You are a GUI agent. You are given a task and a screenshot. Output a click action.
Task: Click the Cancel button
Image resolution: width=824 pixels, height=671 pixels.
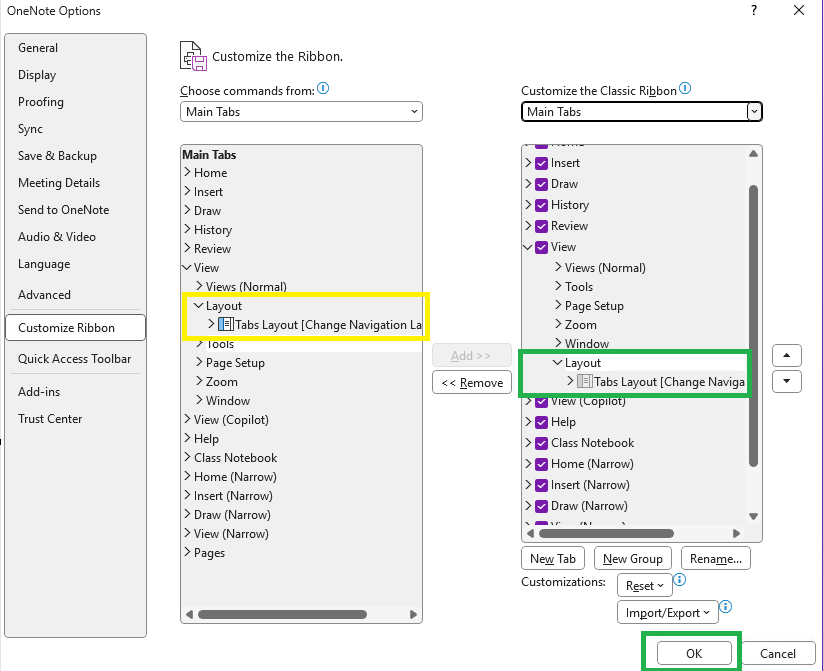[778, 653]
